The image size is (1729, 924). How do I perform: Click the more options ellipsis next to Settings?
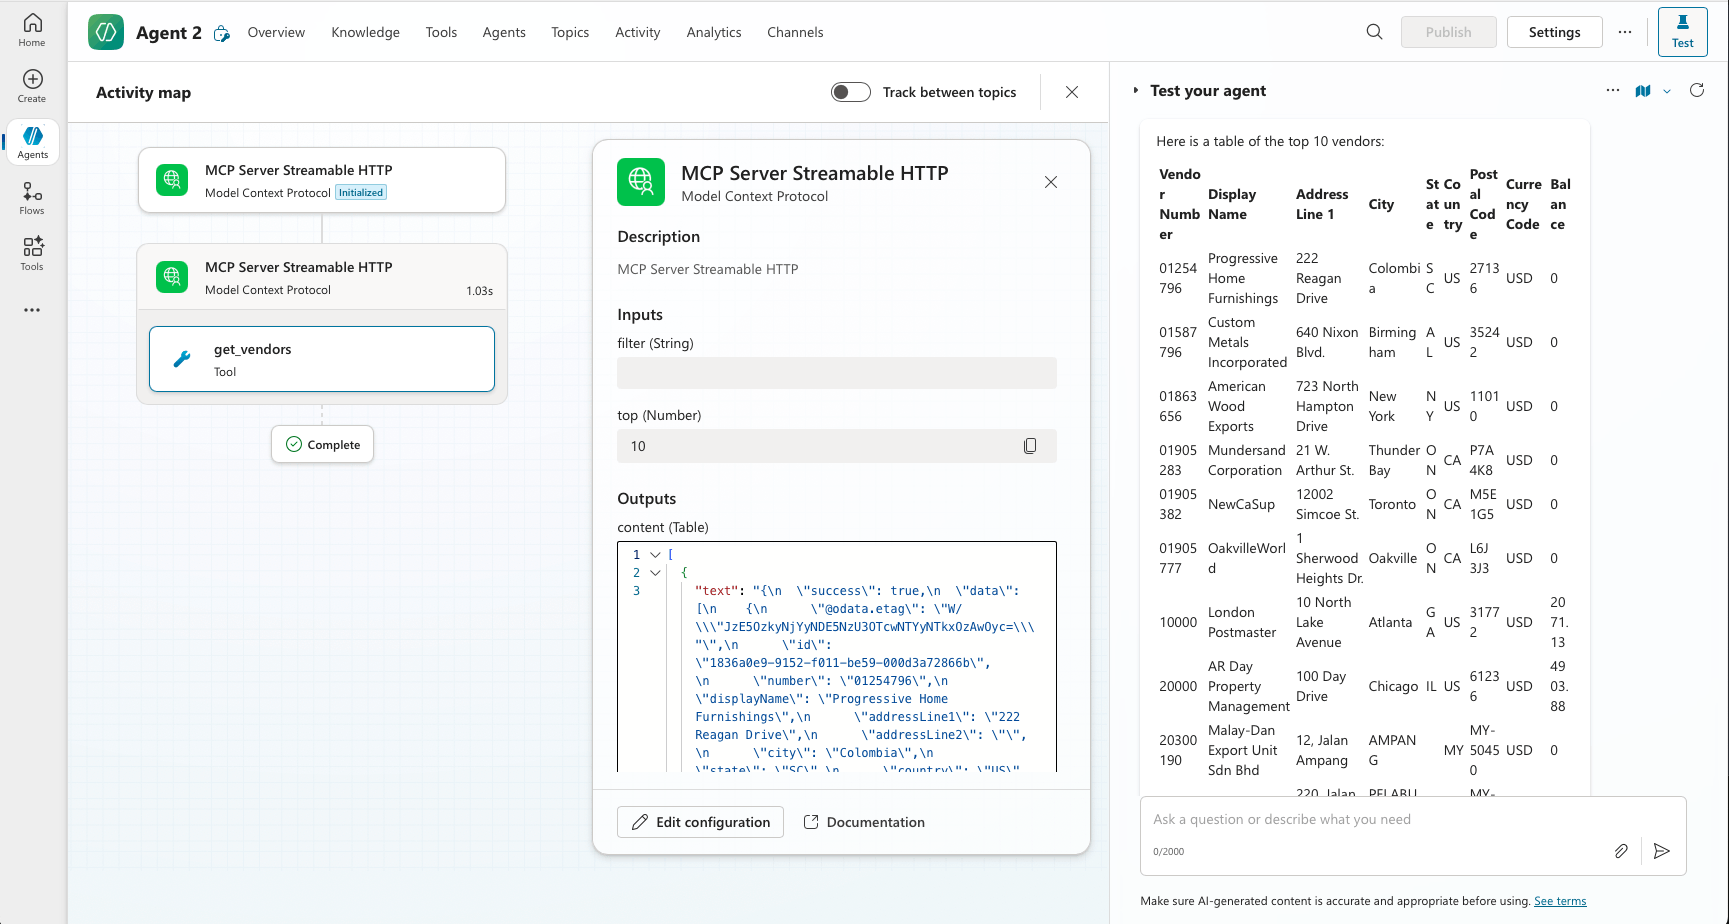pos(1625,32)
